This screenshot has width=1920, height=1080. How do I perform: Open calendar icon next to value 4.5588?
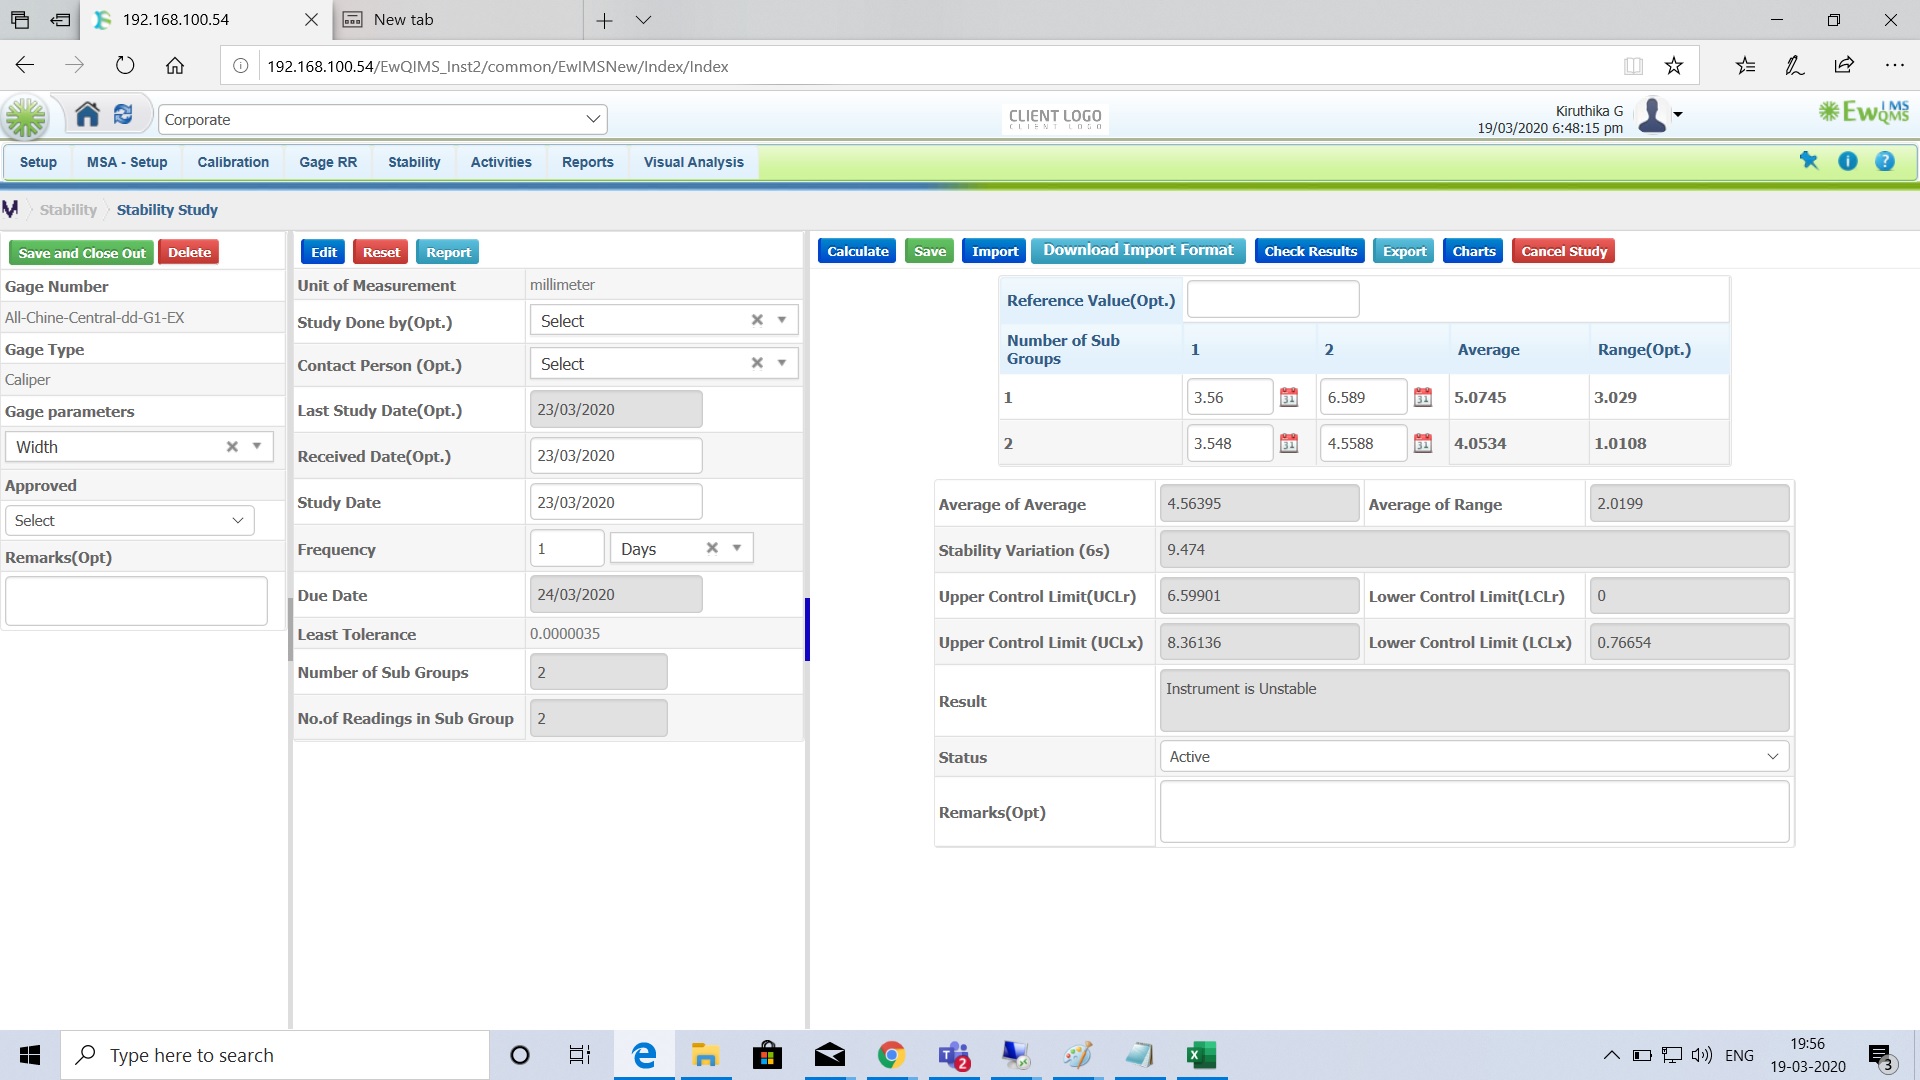coord(1423,444)
